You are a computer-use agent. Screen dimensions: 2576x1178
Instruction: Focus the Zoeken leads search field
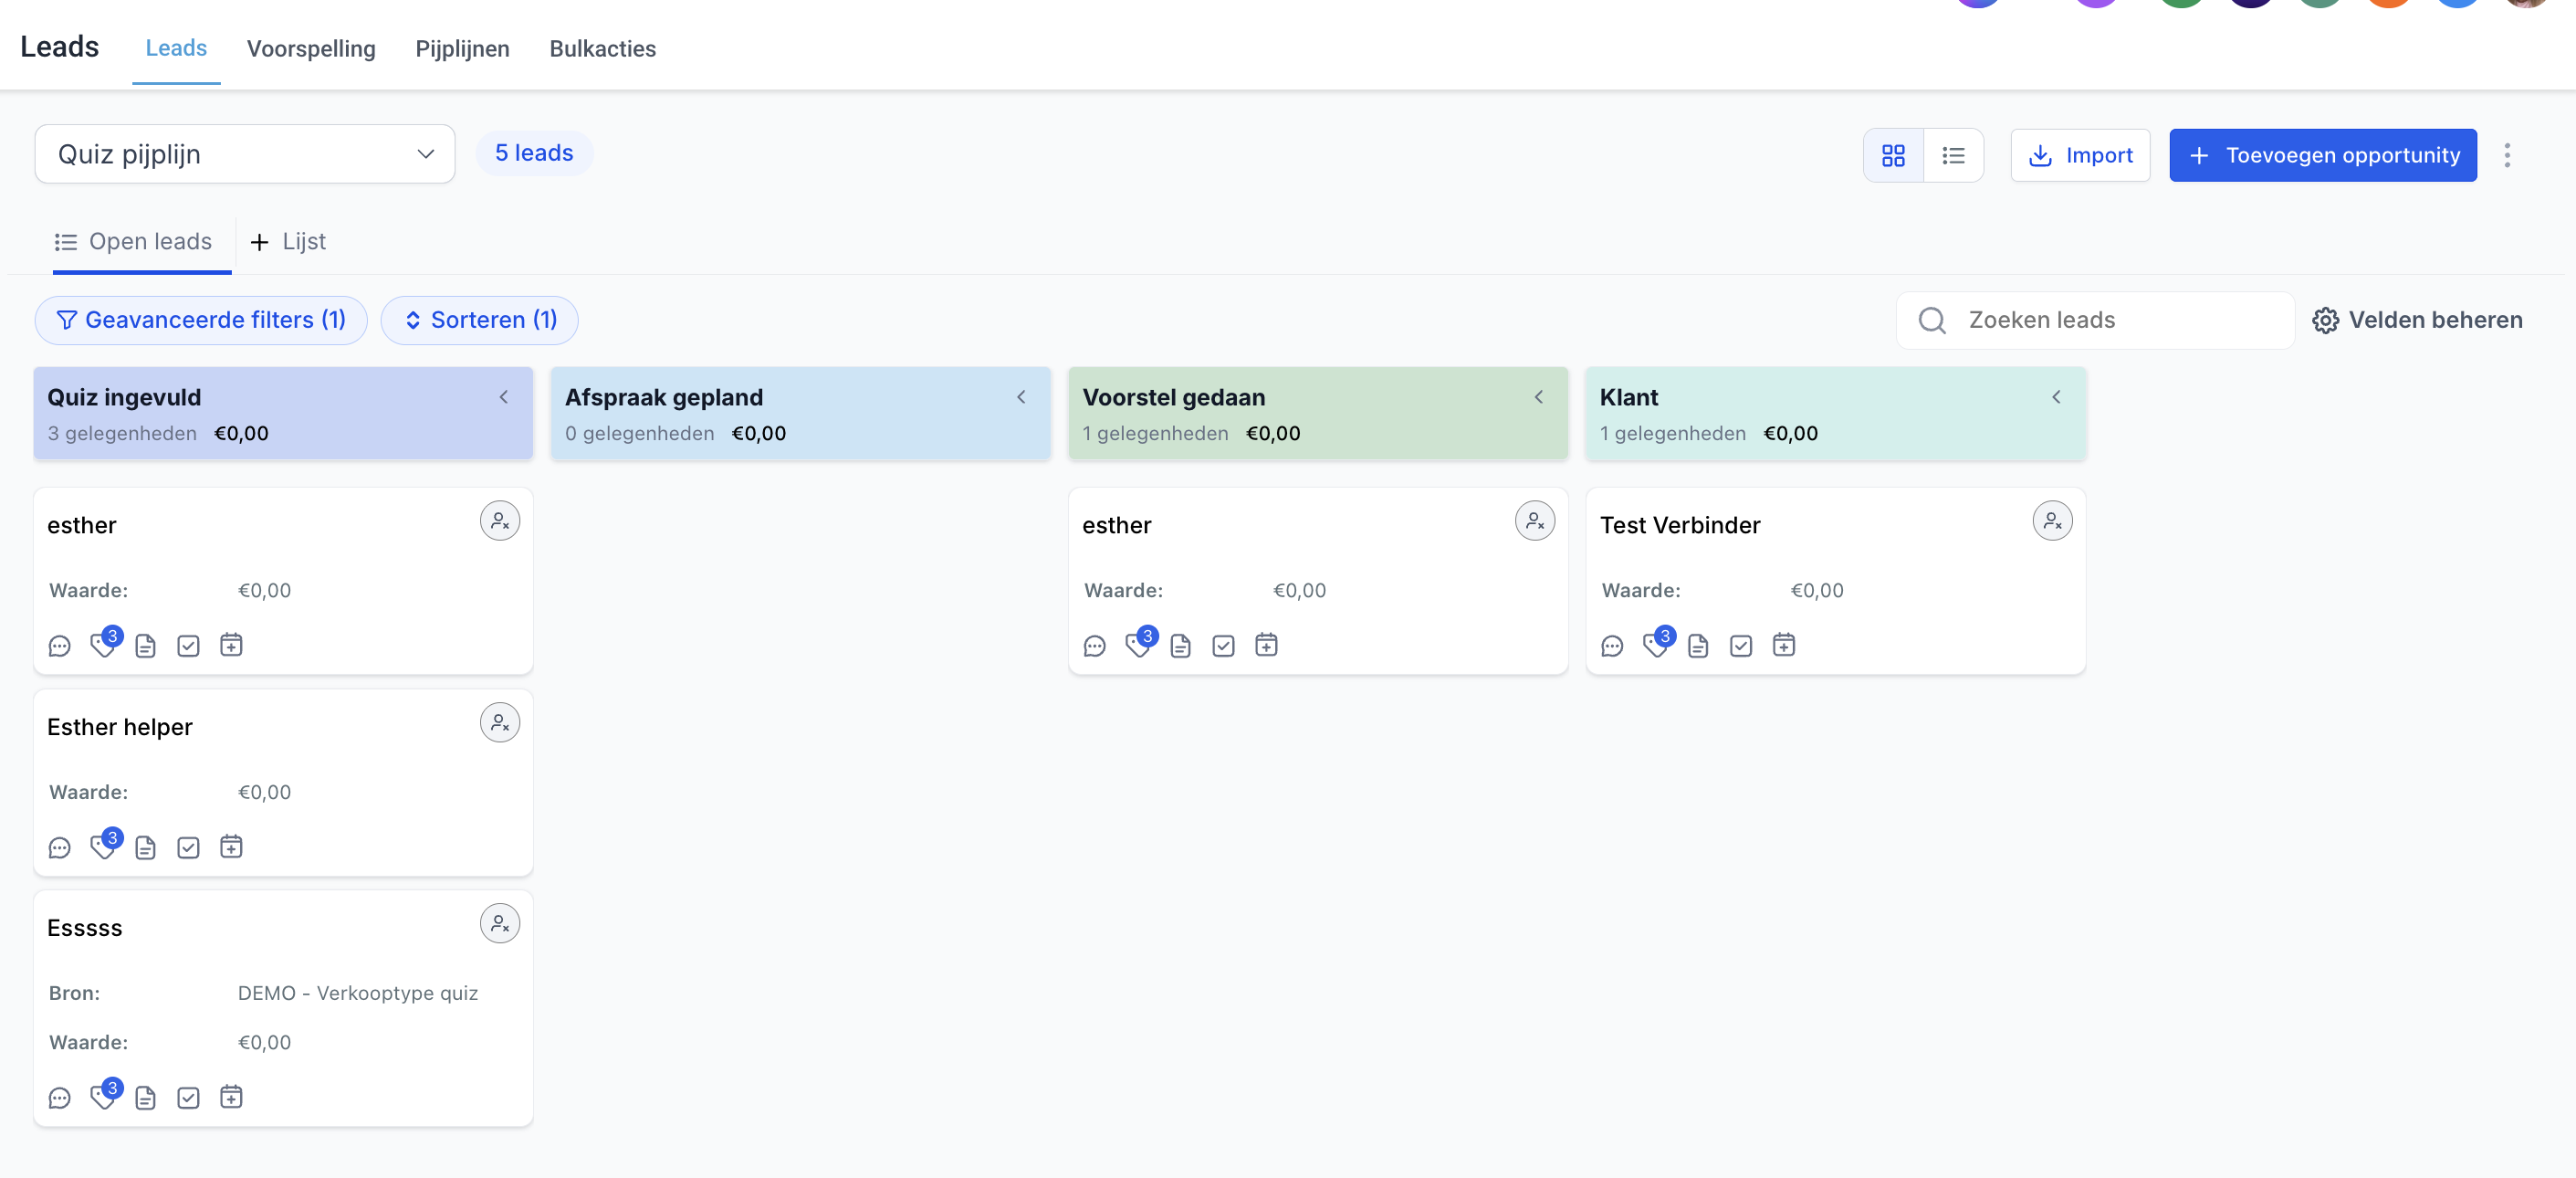(x=2095, y=320)
